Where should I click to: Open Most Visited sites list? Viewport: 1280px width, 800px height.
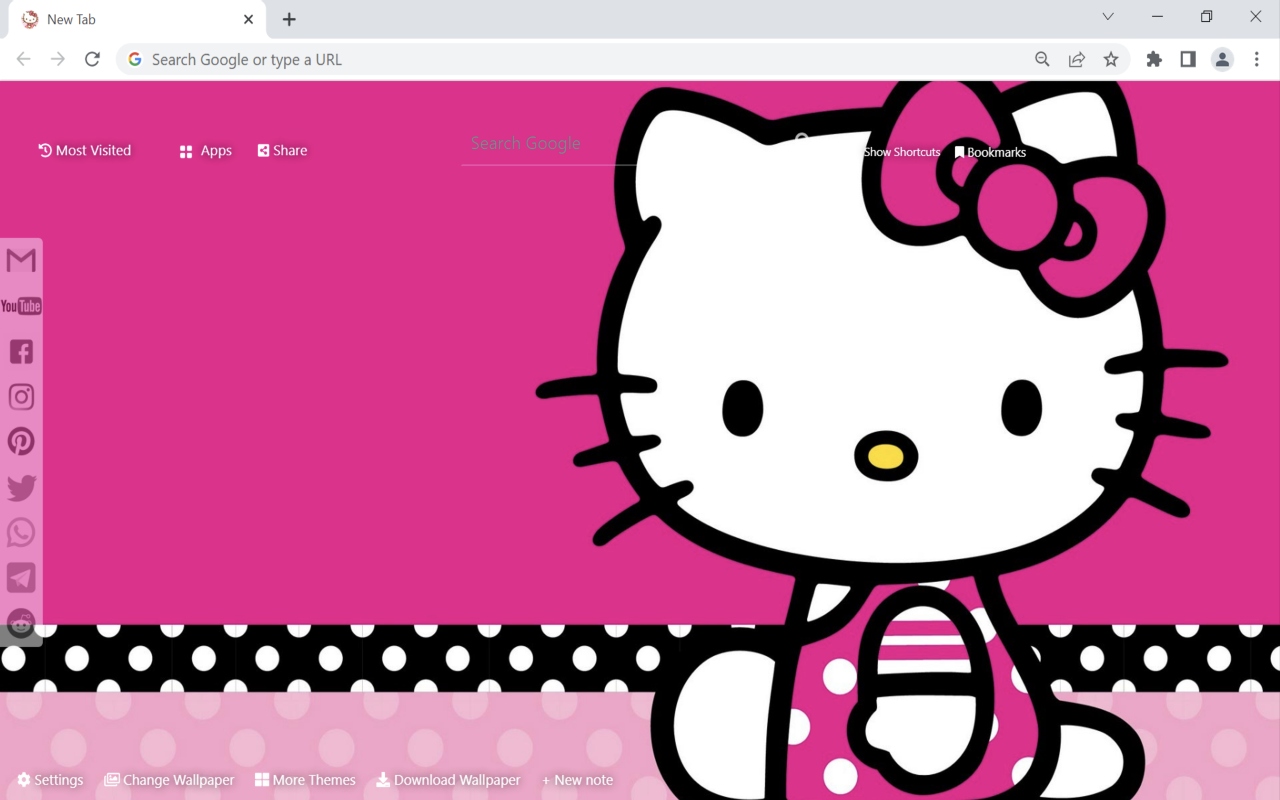tap(85, 150)
